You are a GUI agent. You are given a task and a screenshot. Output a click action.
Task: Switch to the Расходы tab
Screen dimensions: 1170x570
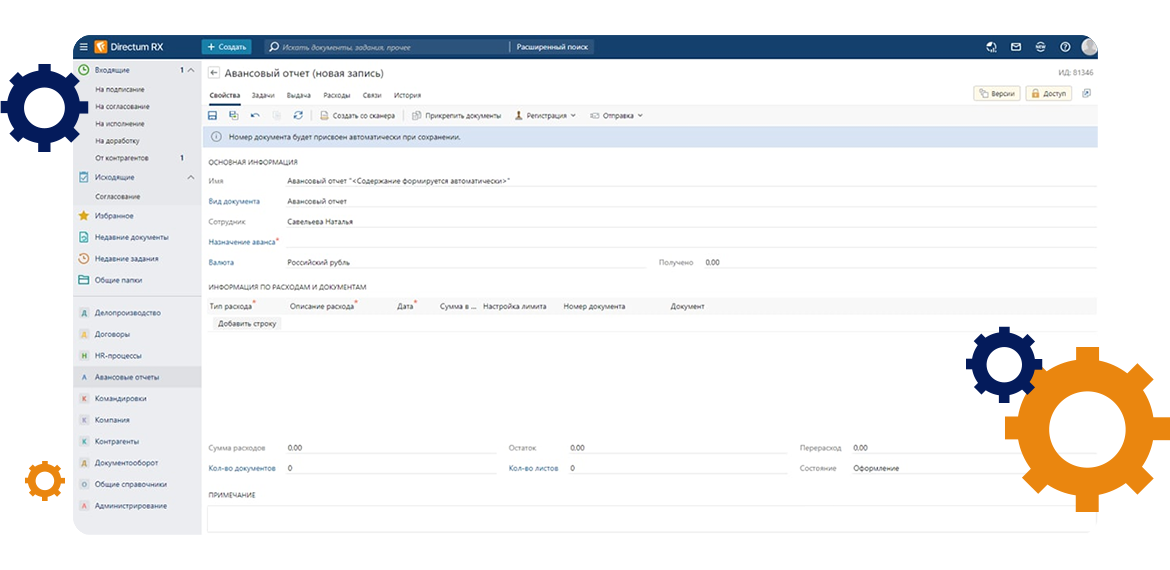(336, 95)
